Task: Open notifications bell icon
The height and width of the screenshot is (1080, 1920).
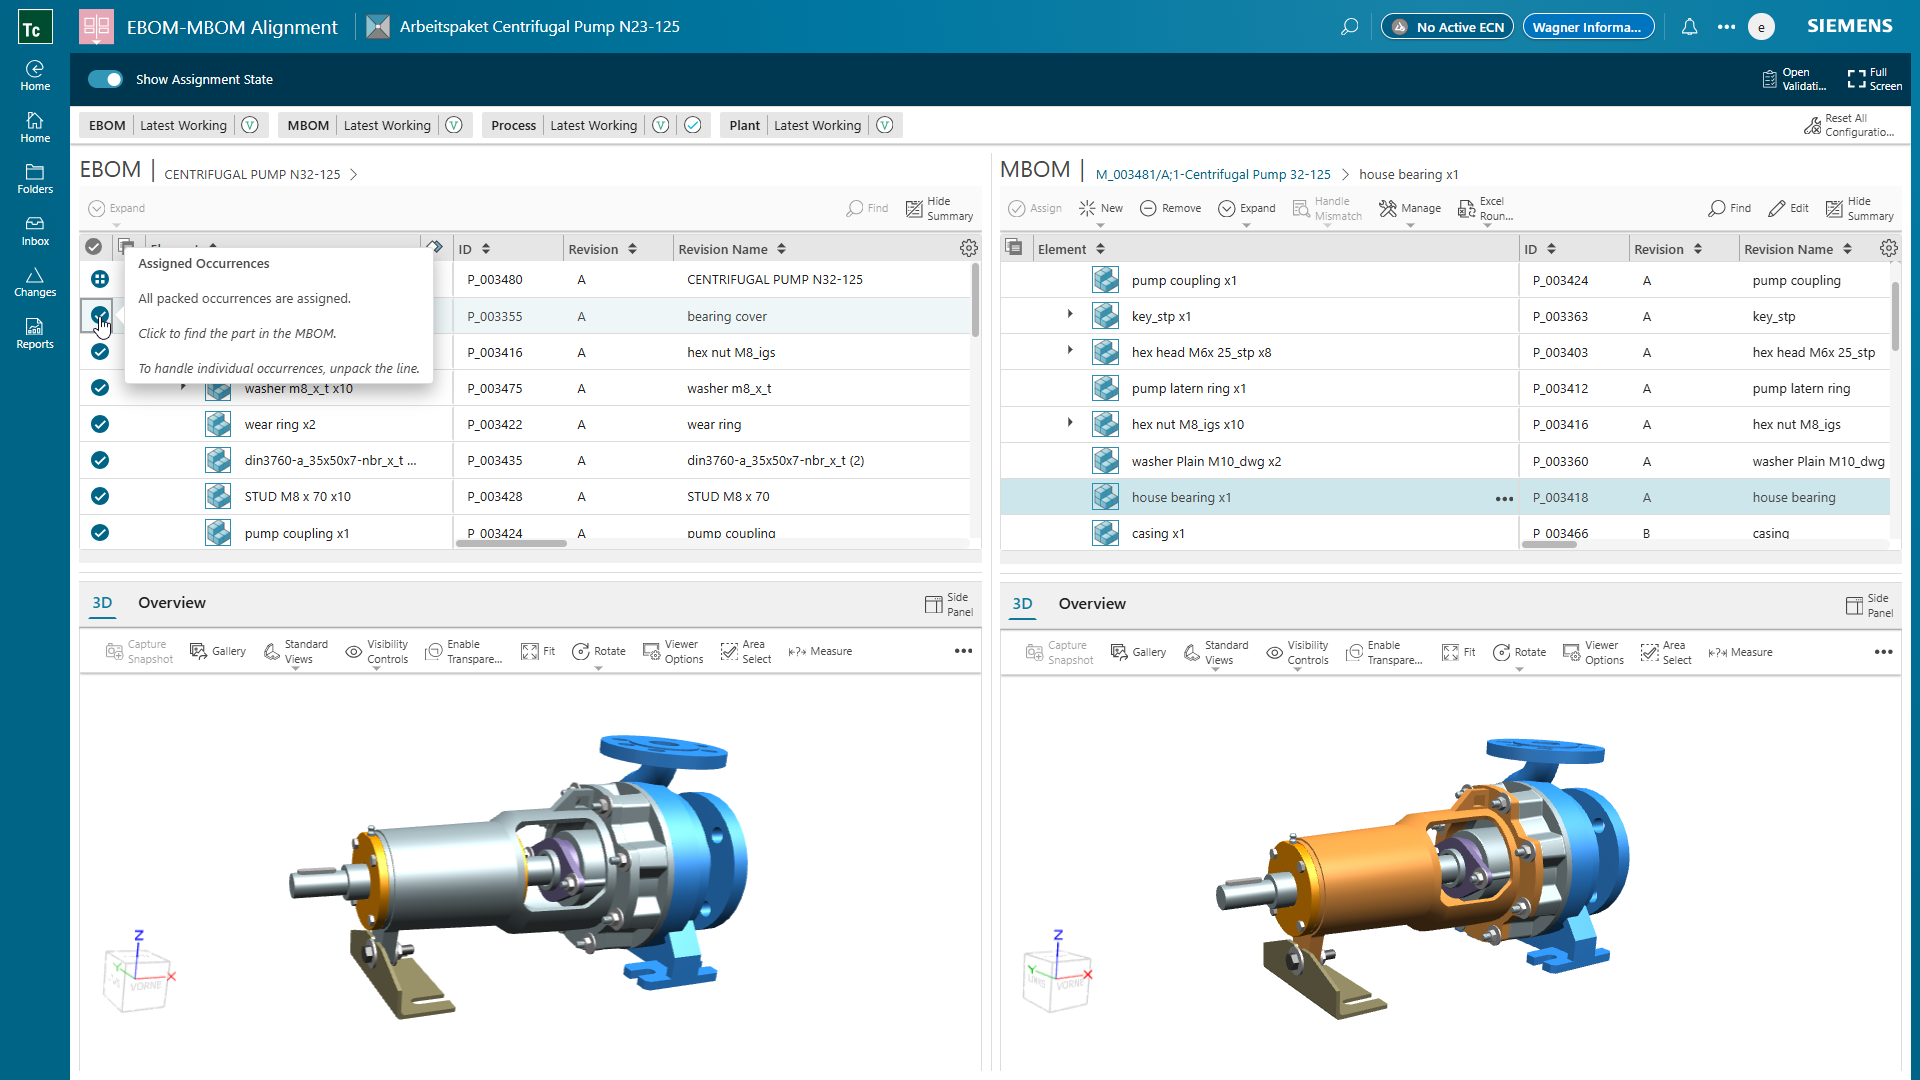Action: click(x=1689, y=27)
